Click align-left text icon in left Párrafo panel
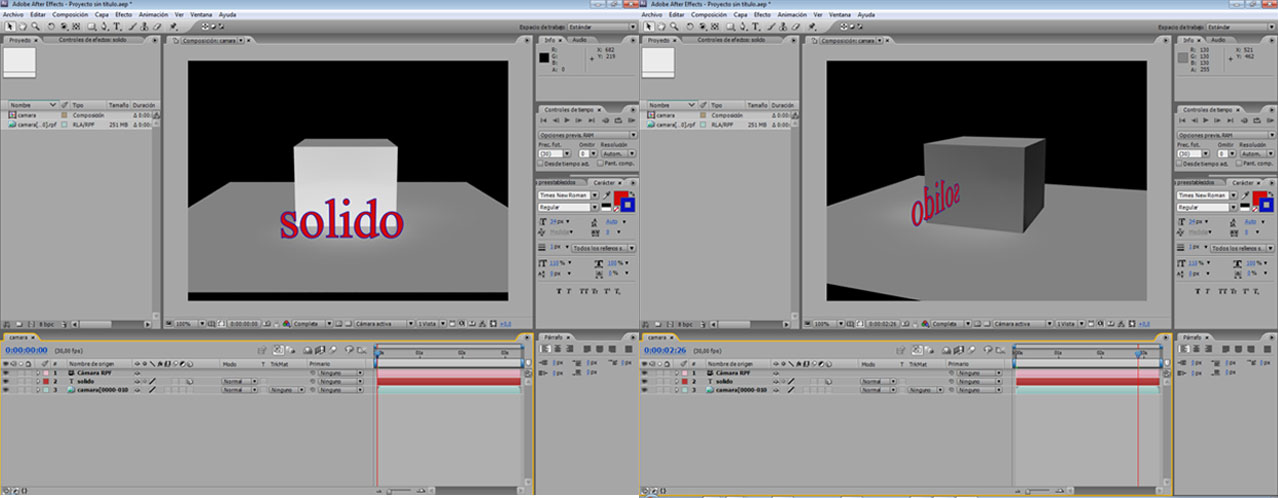 [x=545, y=349]
